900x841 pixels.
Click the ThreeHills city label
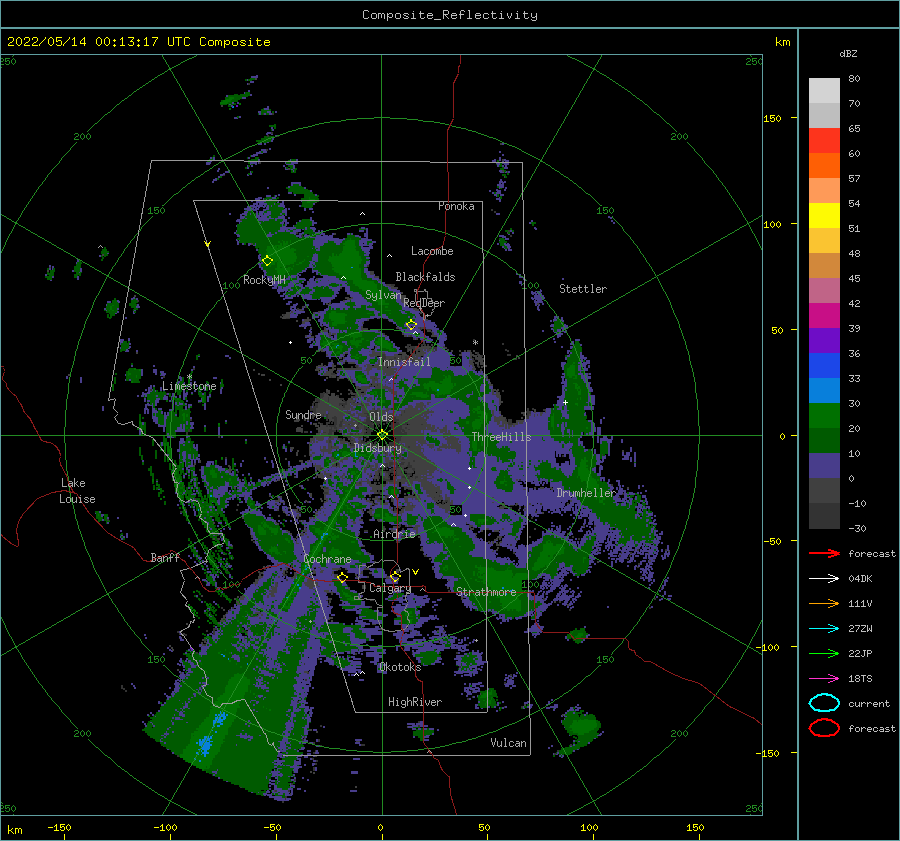(502, 437)
